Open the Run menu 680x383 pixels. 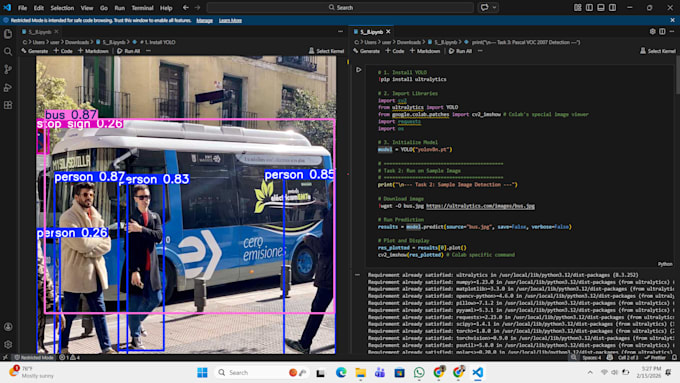pyautogui.click(x=120, y=8)
